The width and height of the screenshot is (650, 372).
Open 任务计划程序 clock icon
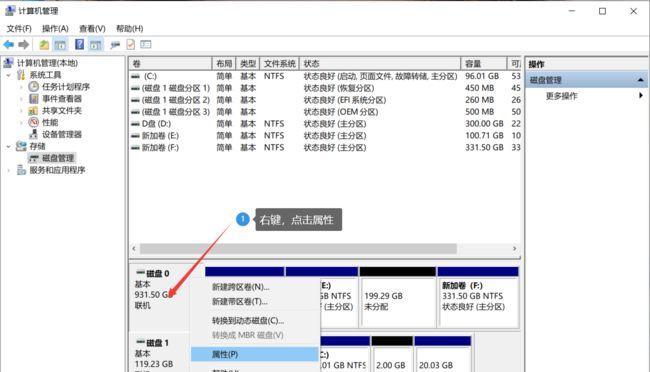pyautogui.click(x=34, y=87)
